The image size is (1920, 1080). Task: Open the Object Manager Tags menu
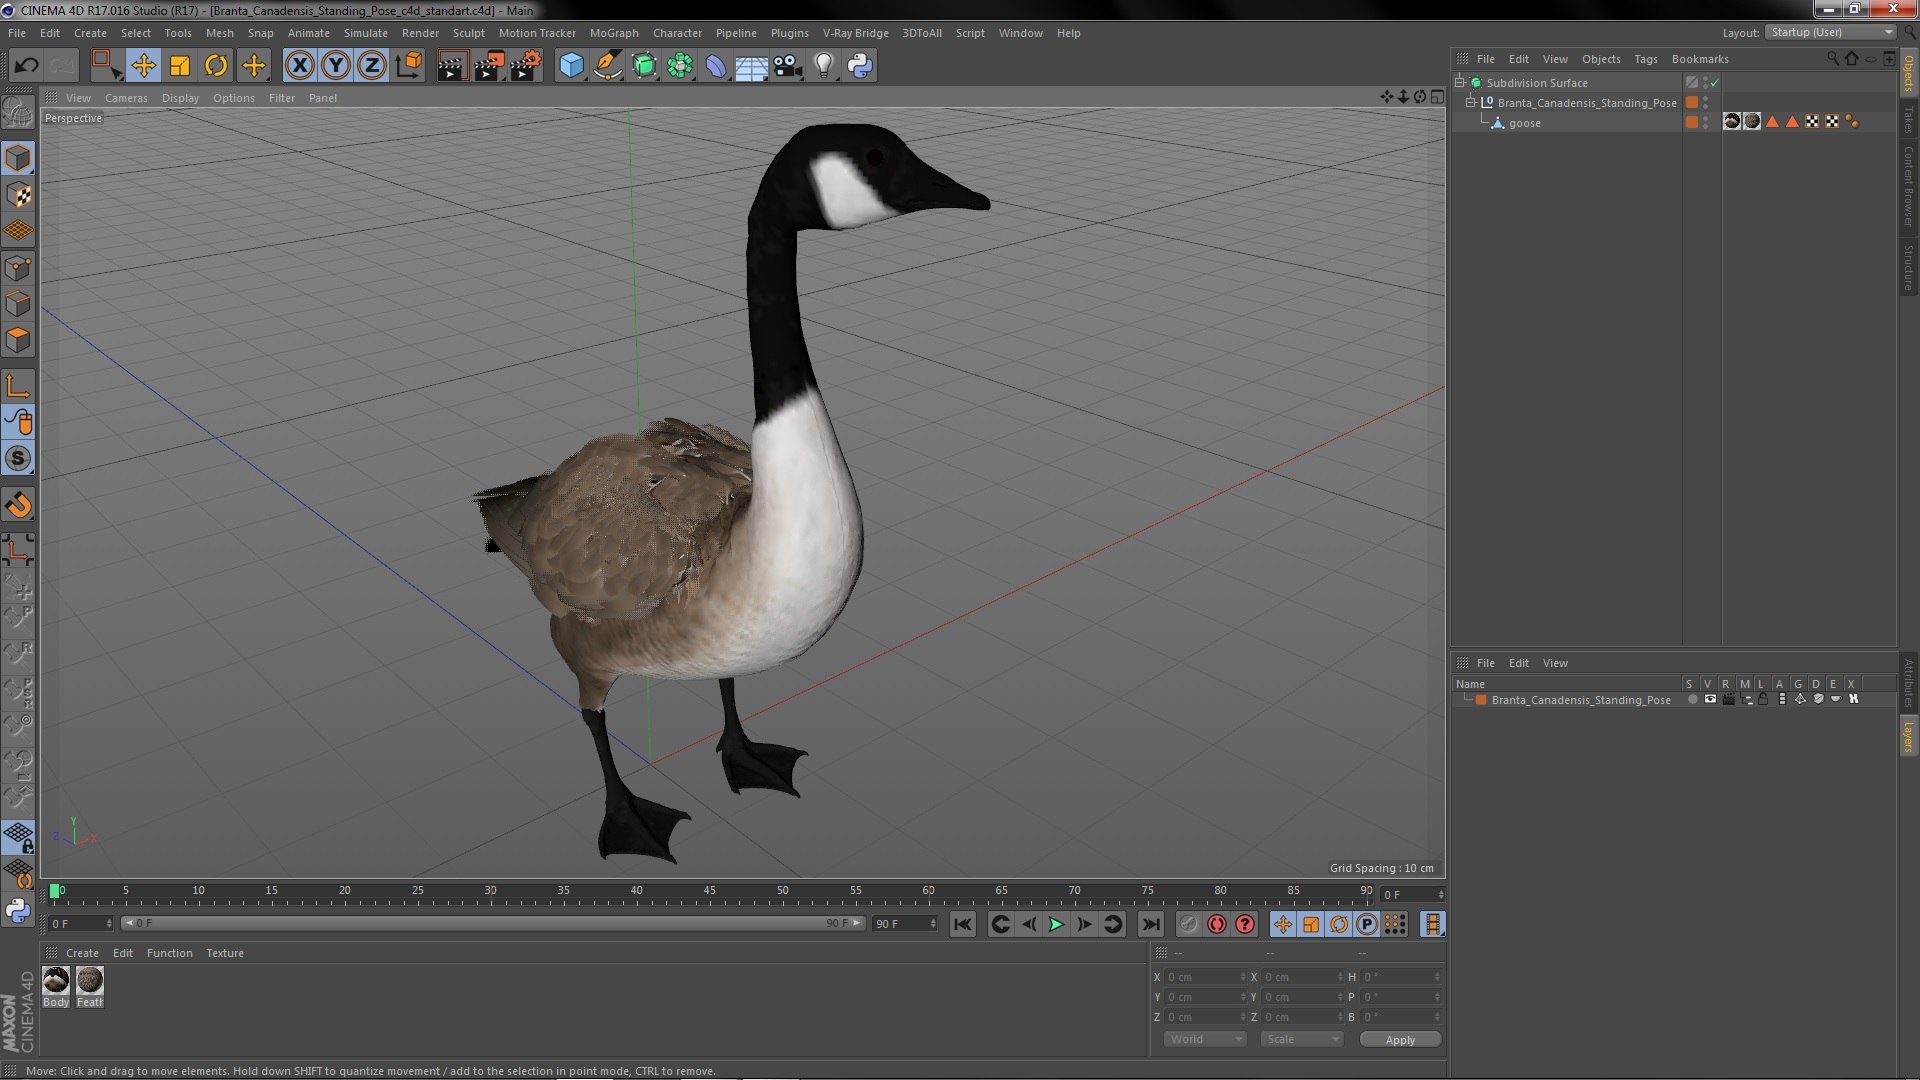[x=1645, y=59]
